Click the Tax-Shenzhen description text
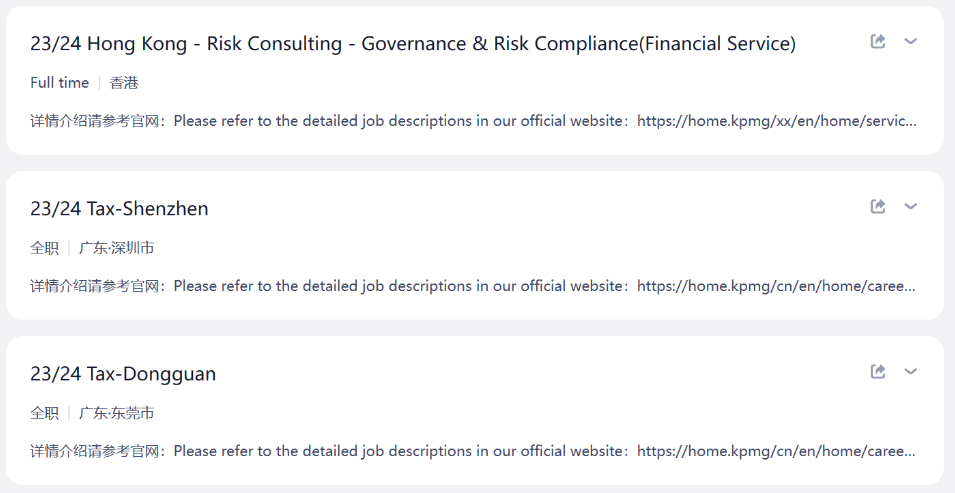Image resolution: width=955 pixels, height=493 pixels. tap(473, 286)
